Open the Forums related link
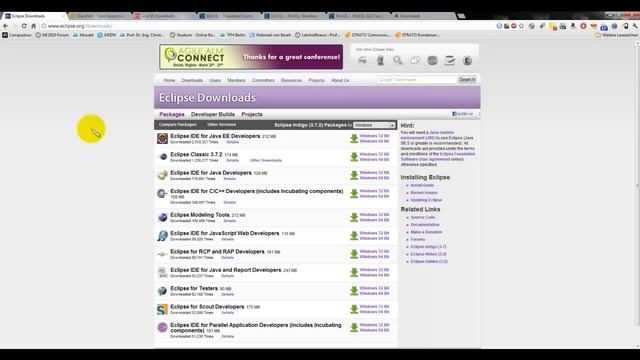 [x=418, y=239]
